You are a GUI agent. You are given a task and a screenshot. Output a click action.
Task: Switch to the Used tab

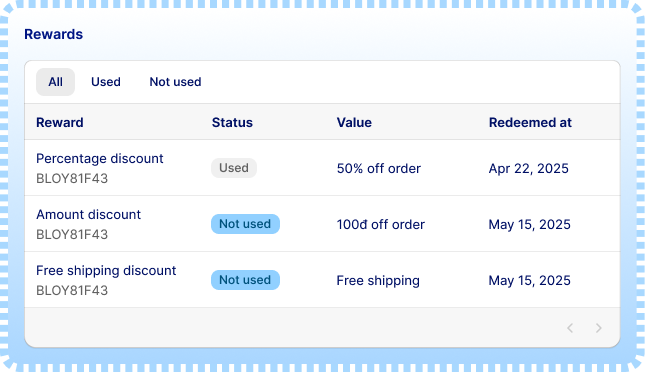pos(106,82)
